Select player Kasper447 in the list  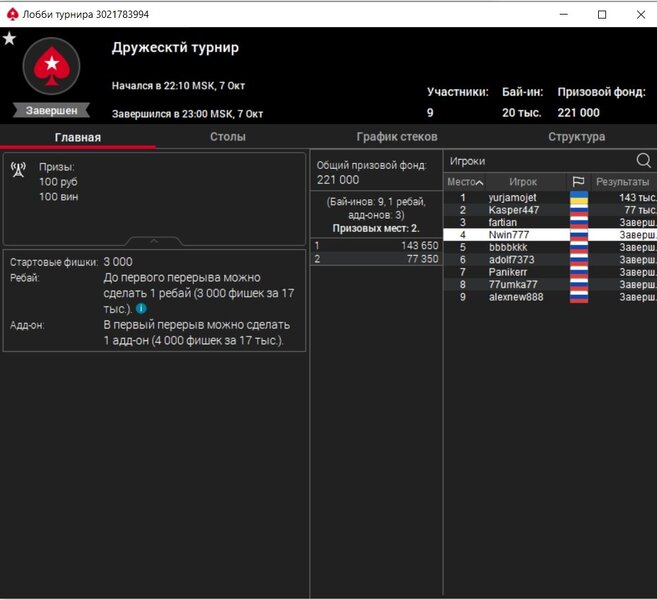point(513,210)
